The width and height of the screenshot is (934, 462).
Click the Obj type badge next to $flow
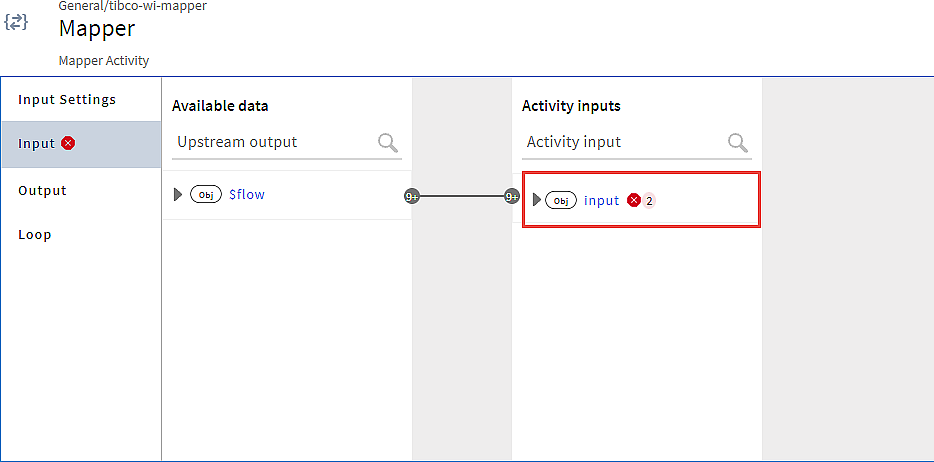click(x=206, y=194)
